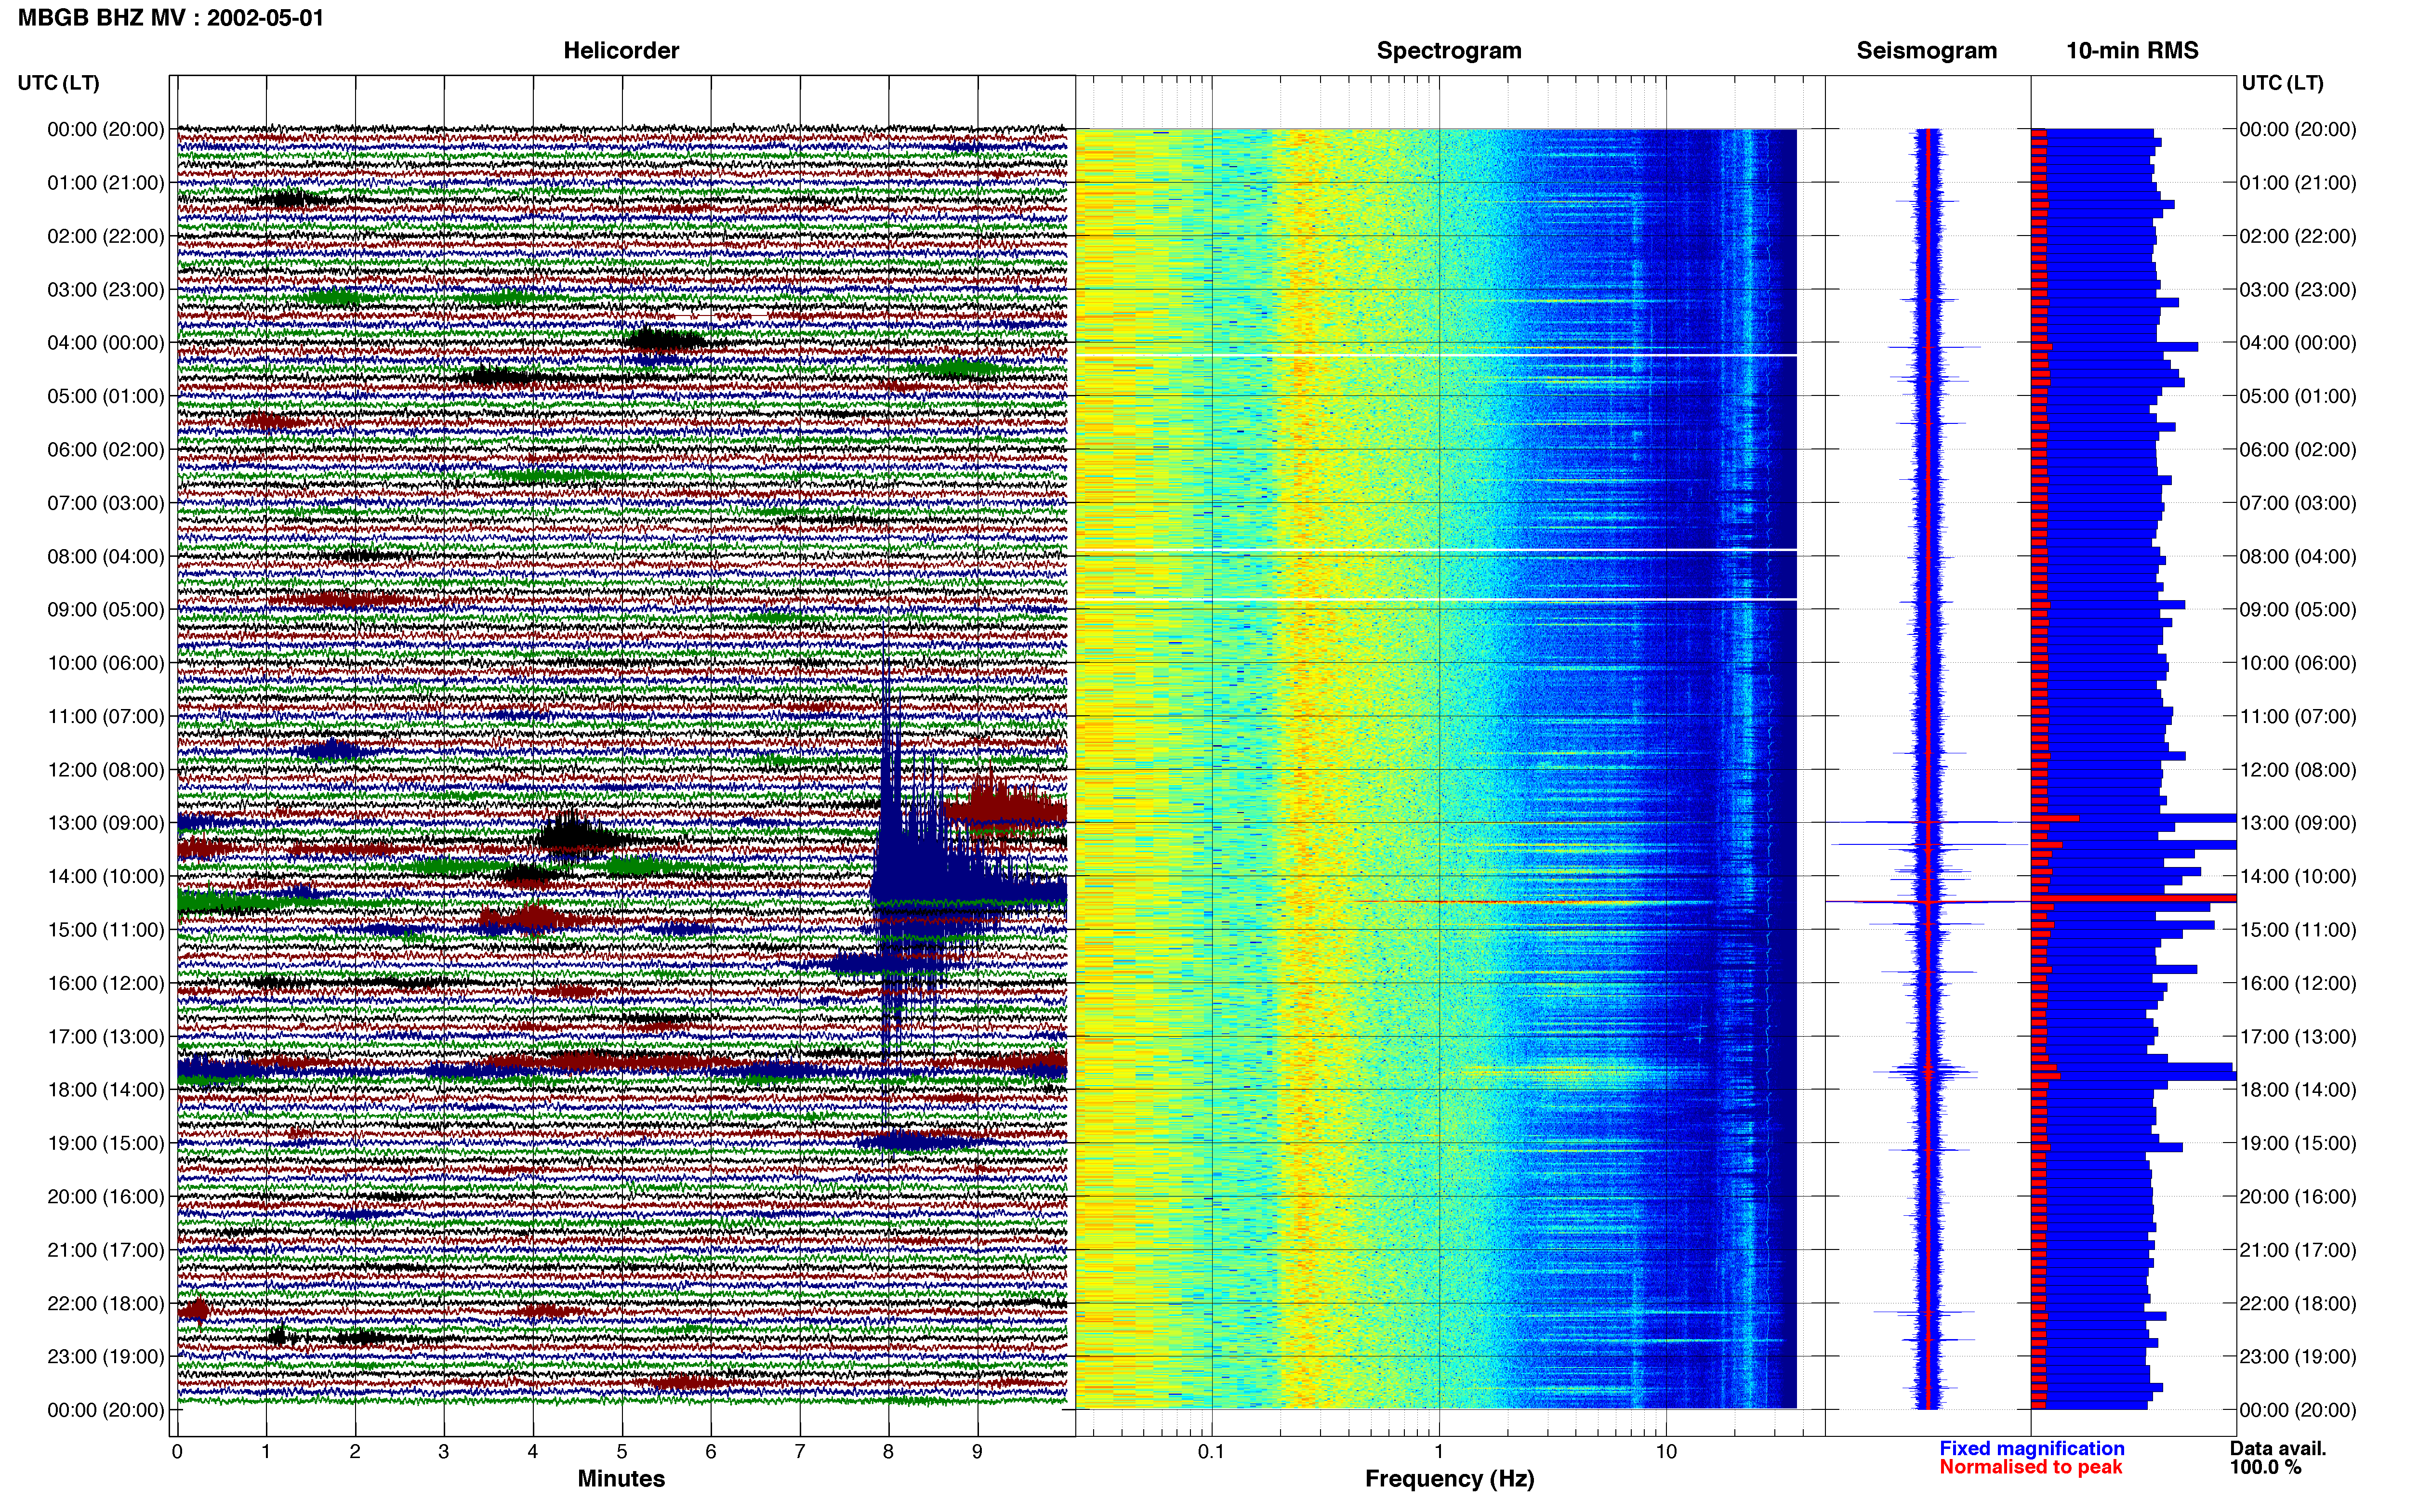The width and height of the screenshot is (2418, 1512).
Task: Click the 6 tick on Minutes axis
Action: [x=711, y=1452]
